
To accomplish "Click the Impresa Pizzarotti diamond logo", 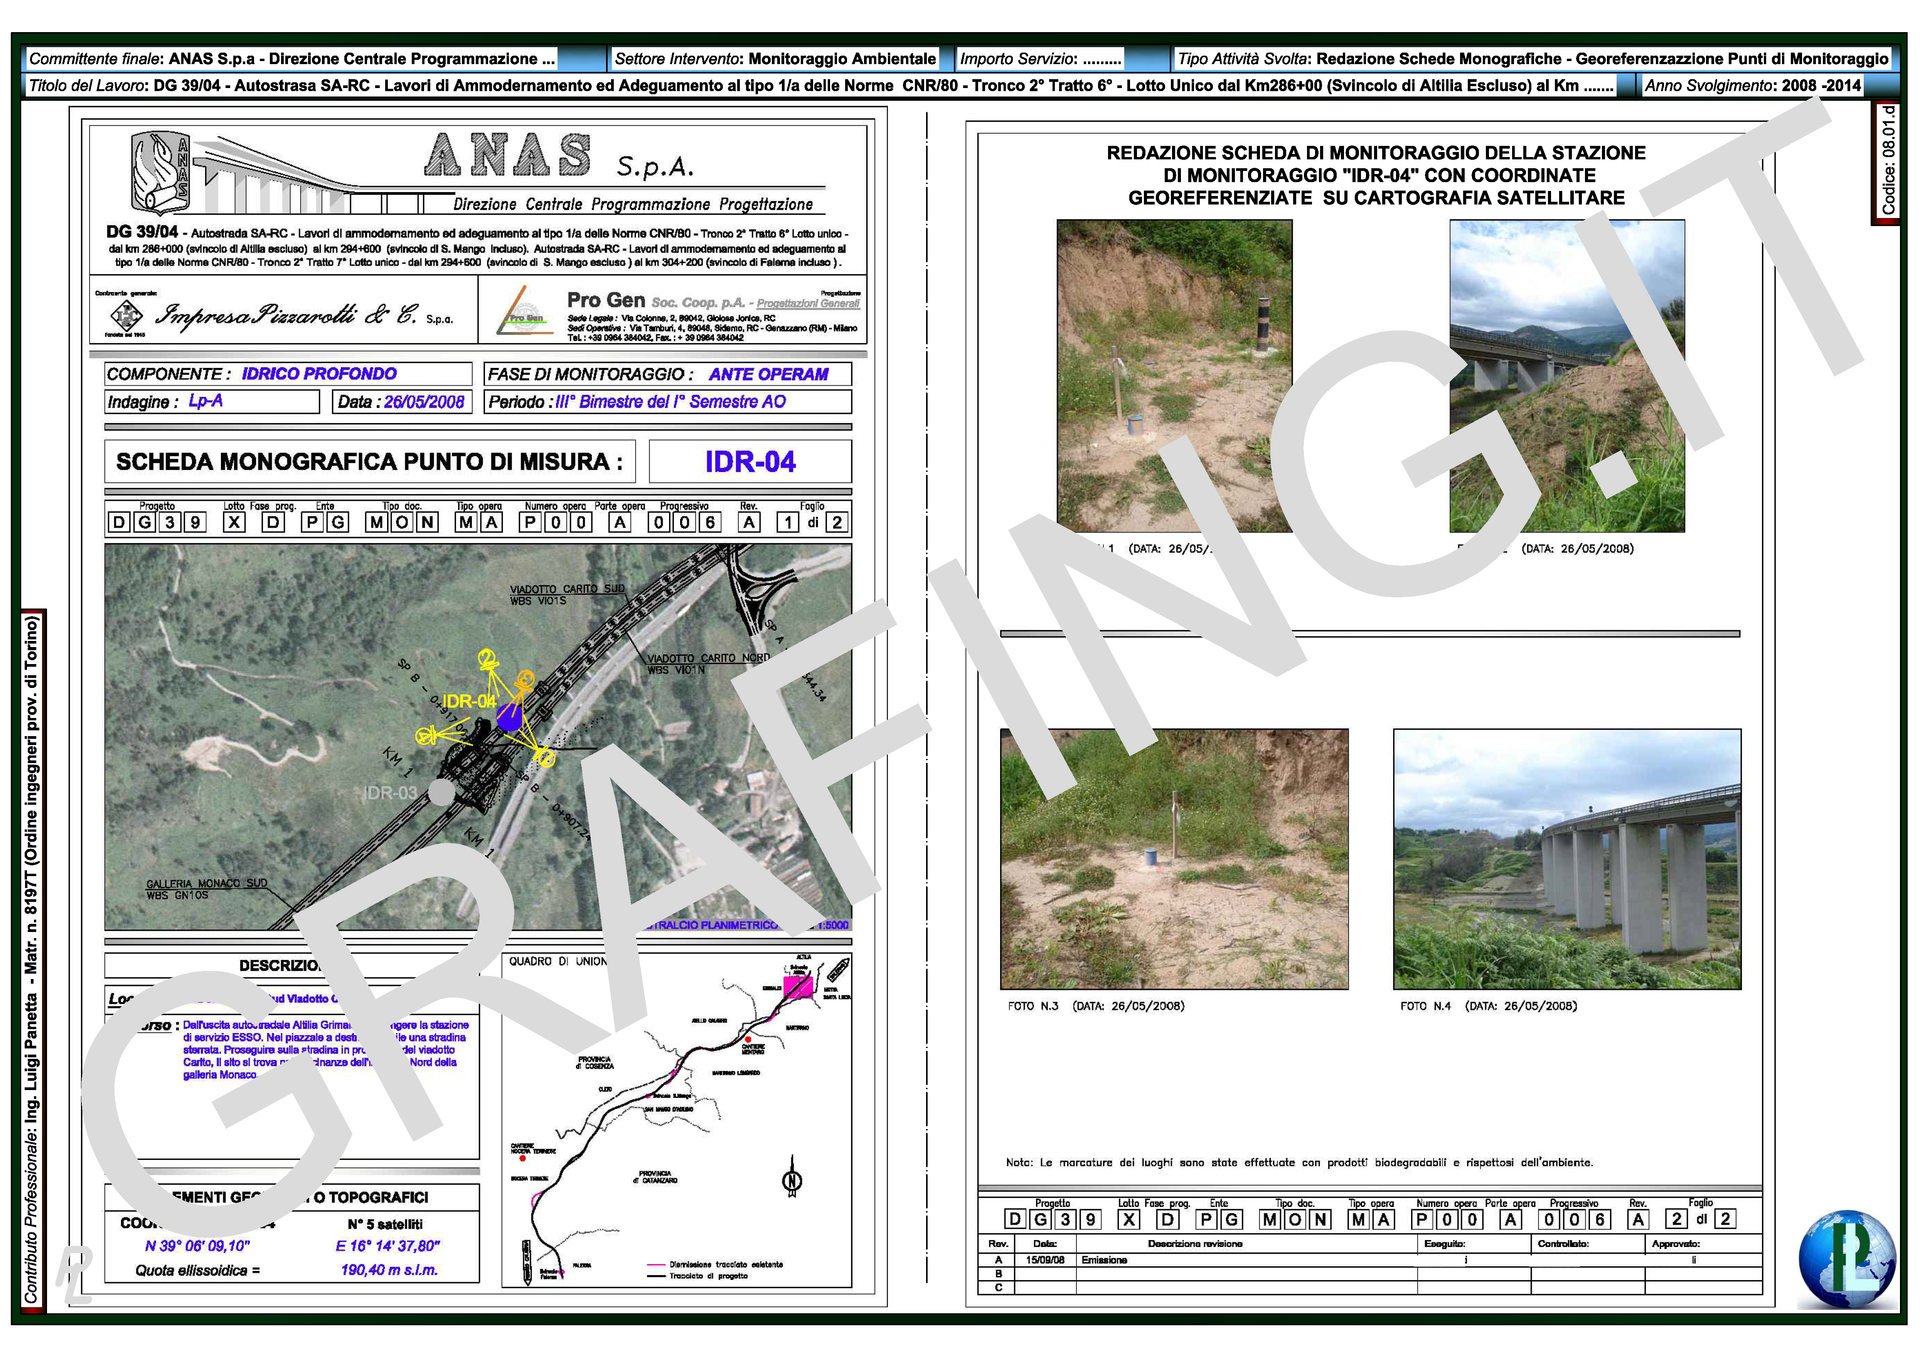I will tap(125, 317).
